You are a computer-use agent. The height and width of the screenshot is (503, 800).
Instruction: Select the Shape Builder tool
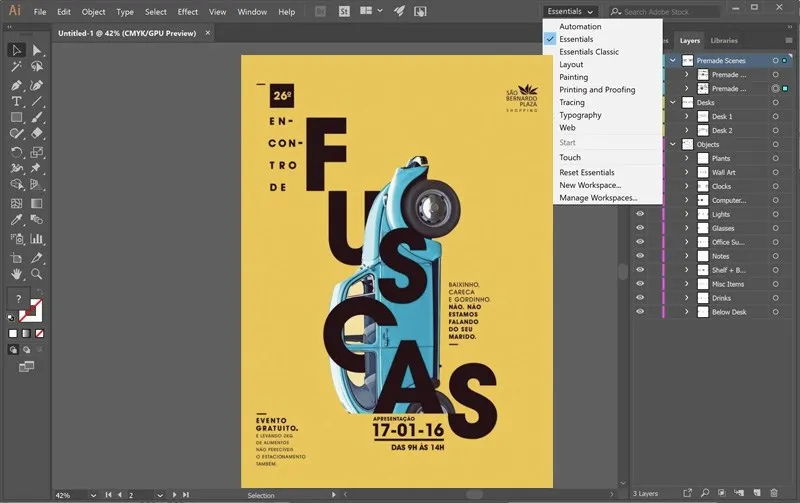16,184
